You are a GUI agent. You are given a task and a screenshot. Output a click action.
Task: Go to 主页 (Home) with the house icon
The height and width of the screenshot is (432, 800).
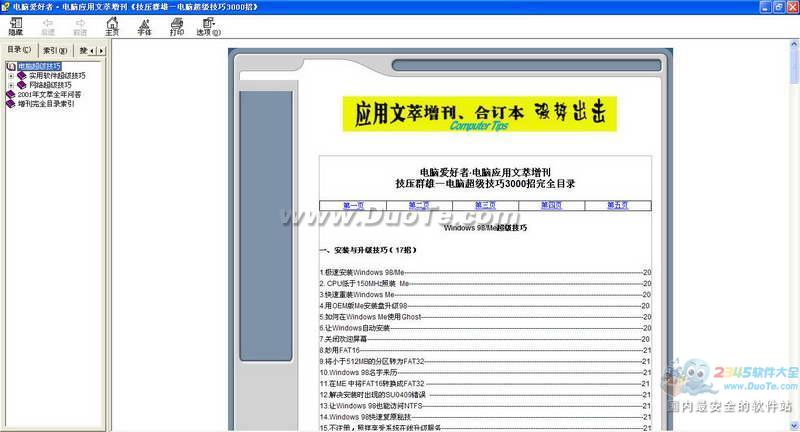pos(112,27)
